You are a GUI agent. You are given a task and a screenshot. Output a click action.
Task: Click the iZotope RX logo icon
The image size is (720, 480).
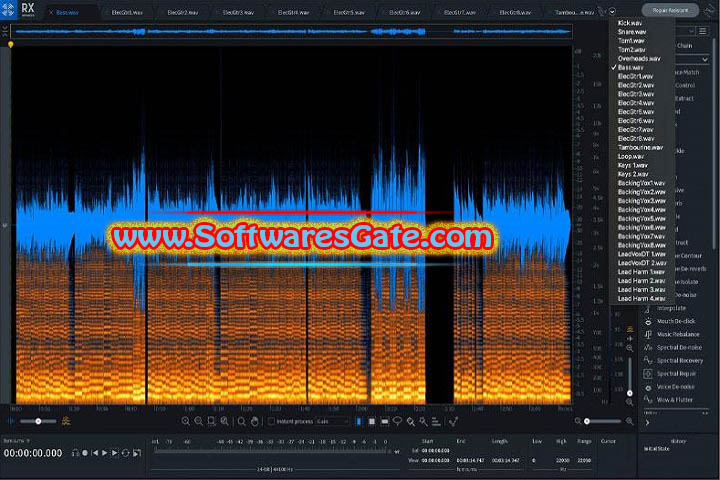(8, 10)
